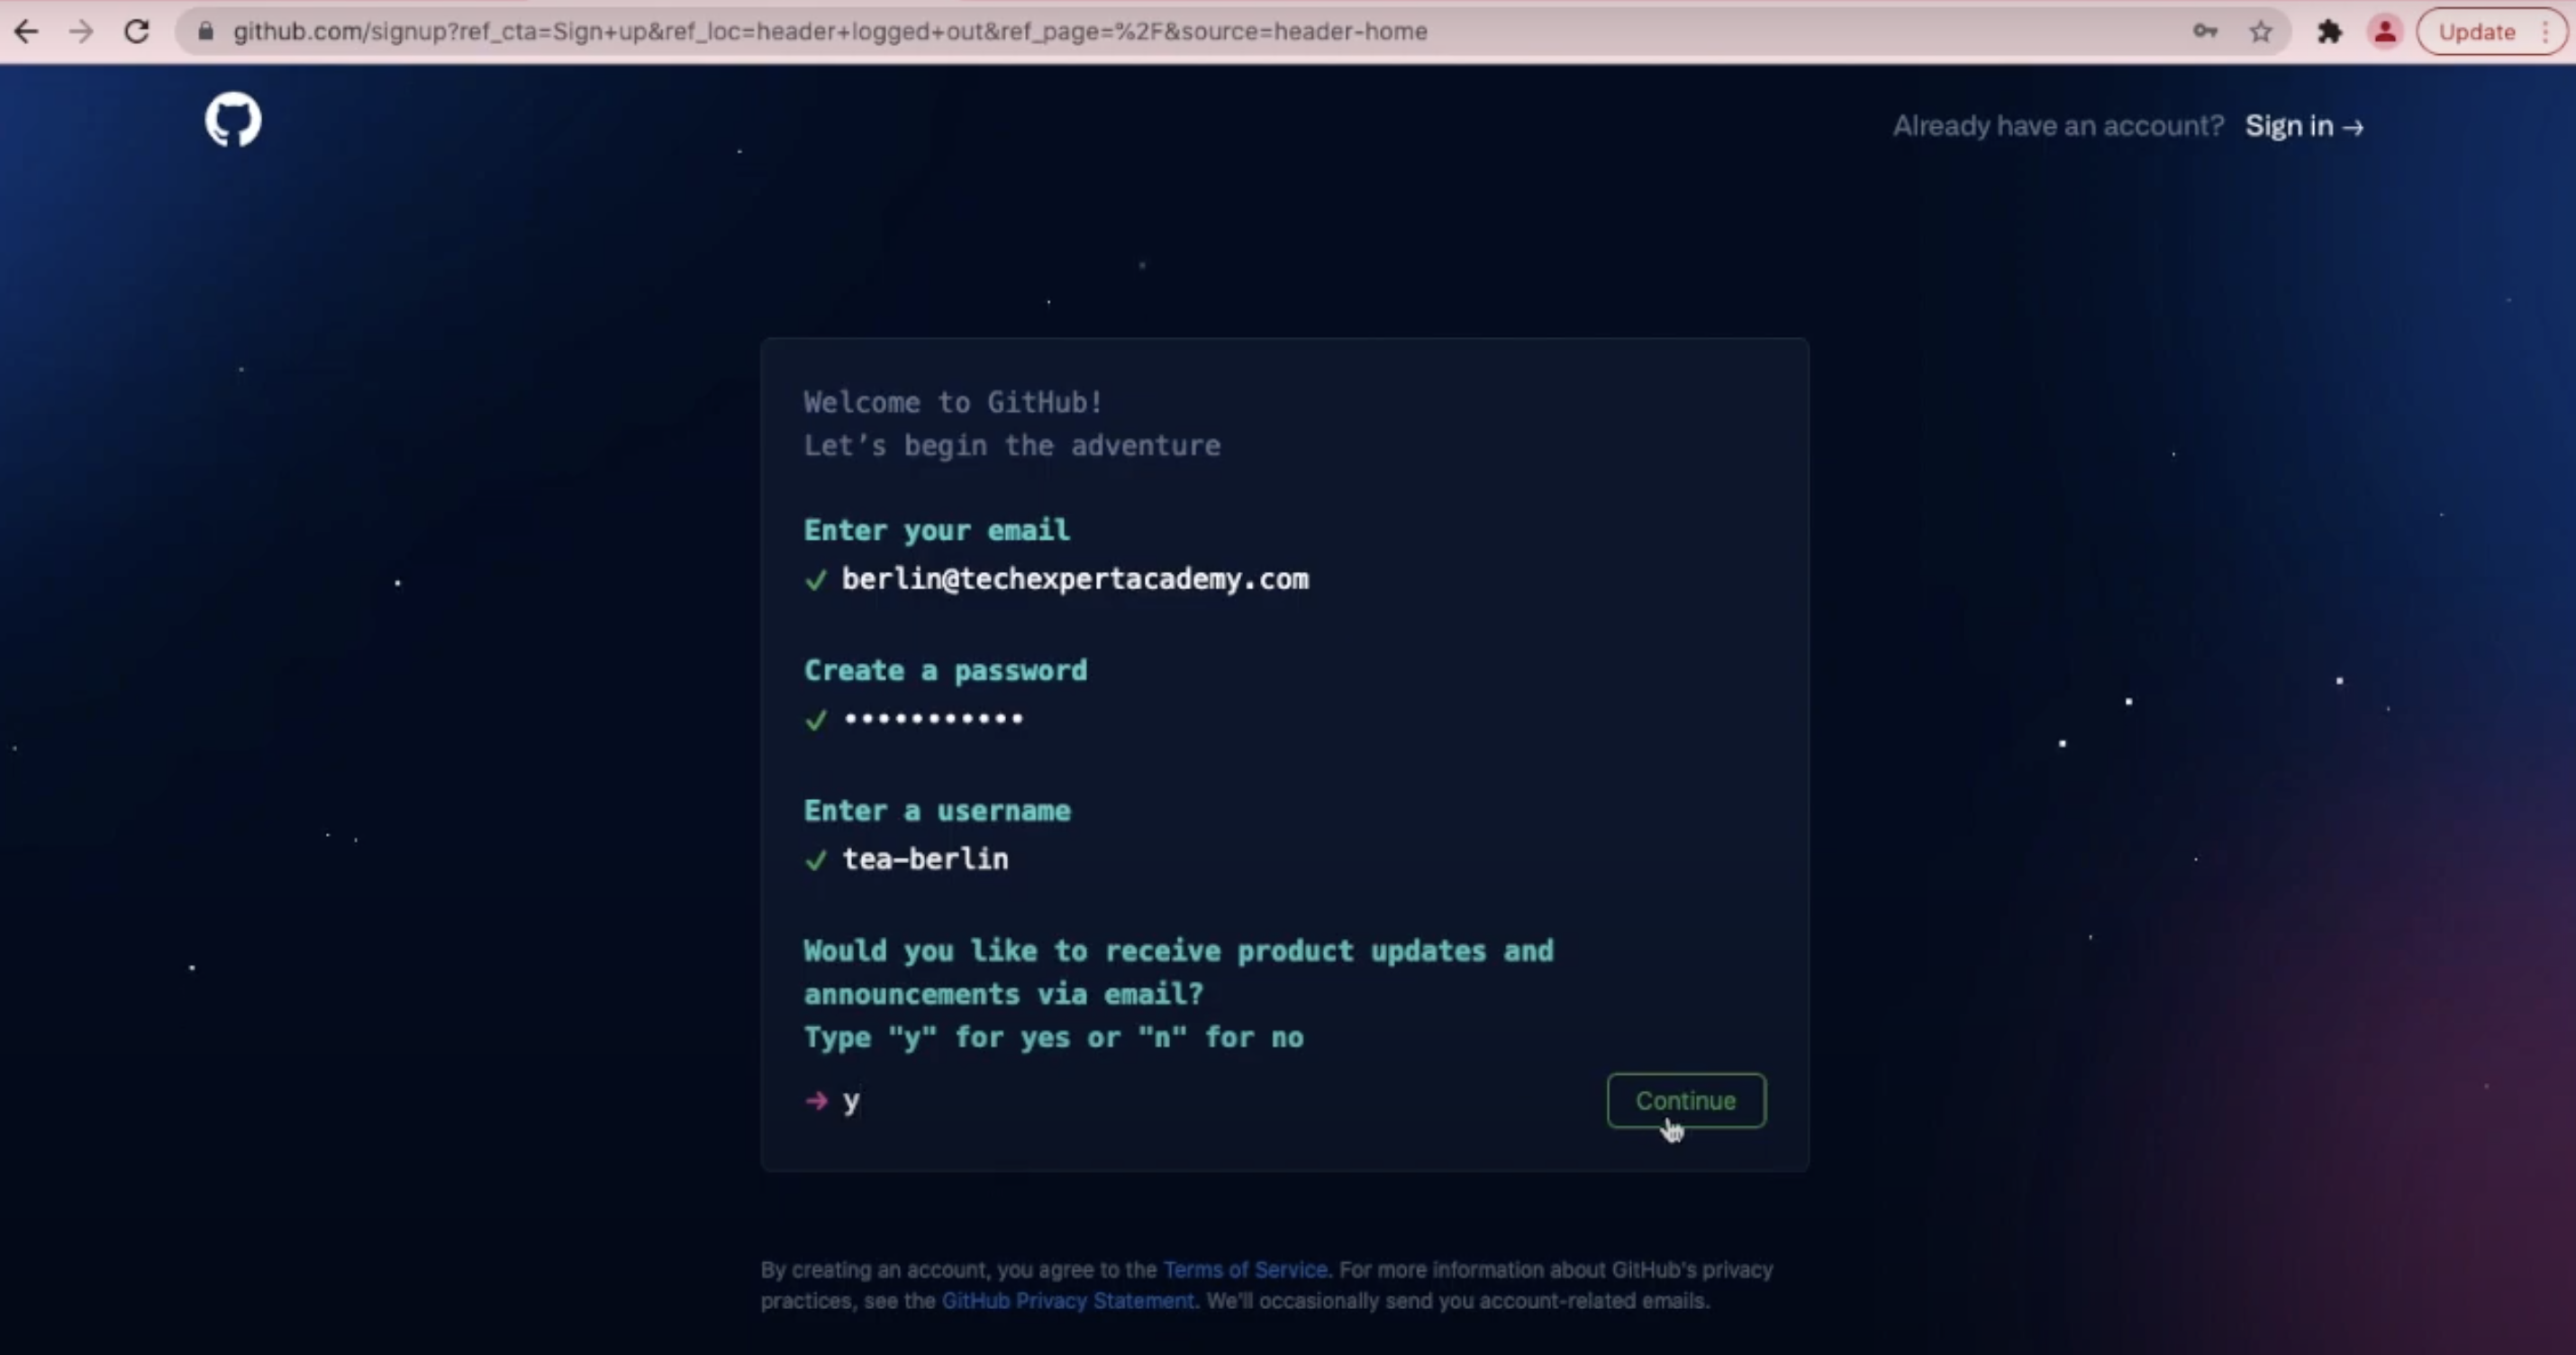Click the entered email berlin@techexpertacademy.com
The height and width of the screenshot is (1355, 2576).
[1075, 579]
